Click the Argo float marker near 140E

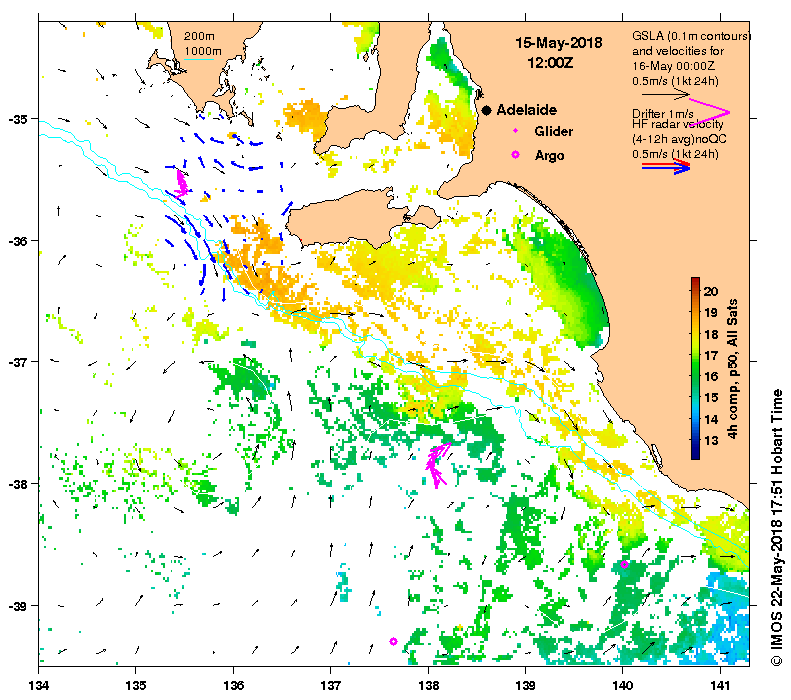click(624, 564)
